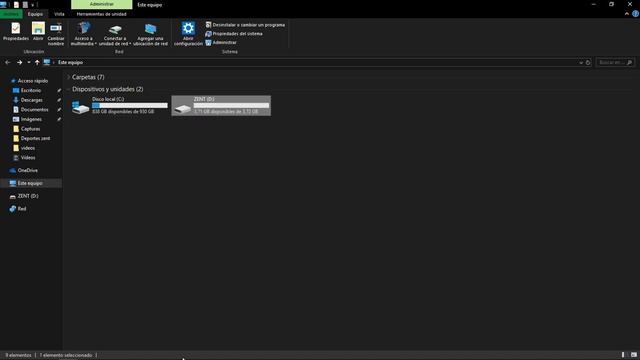This screenshot has height=360, width=640.
Task: Switch to details view in status bar
Action: click(x=623, y=355)
